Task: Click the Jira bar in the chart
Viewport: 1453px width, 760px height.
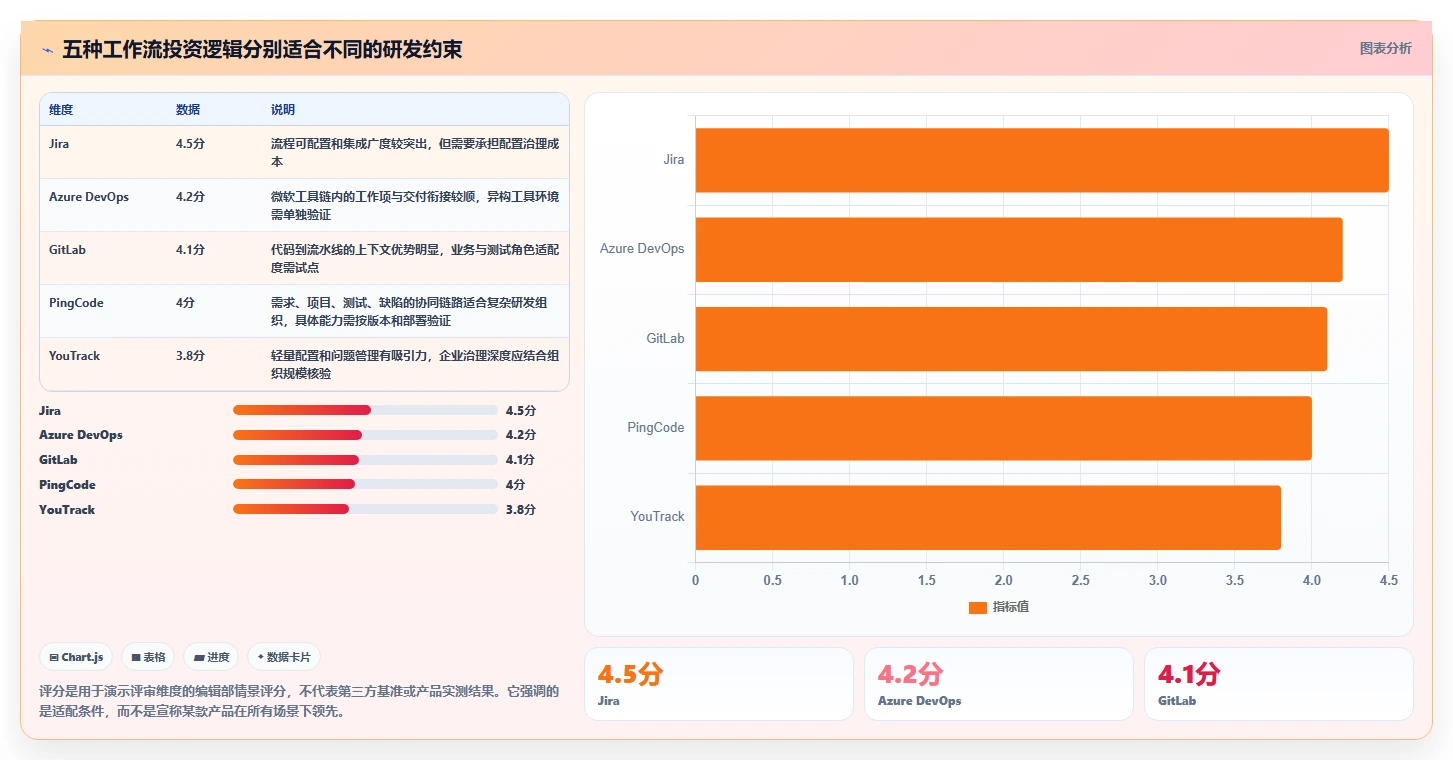Action: point(1042,160)
